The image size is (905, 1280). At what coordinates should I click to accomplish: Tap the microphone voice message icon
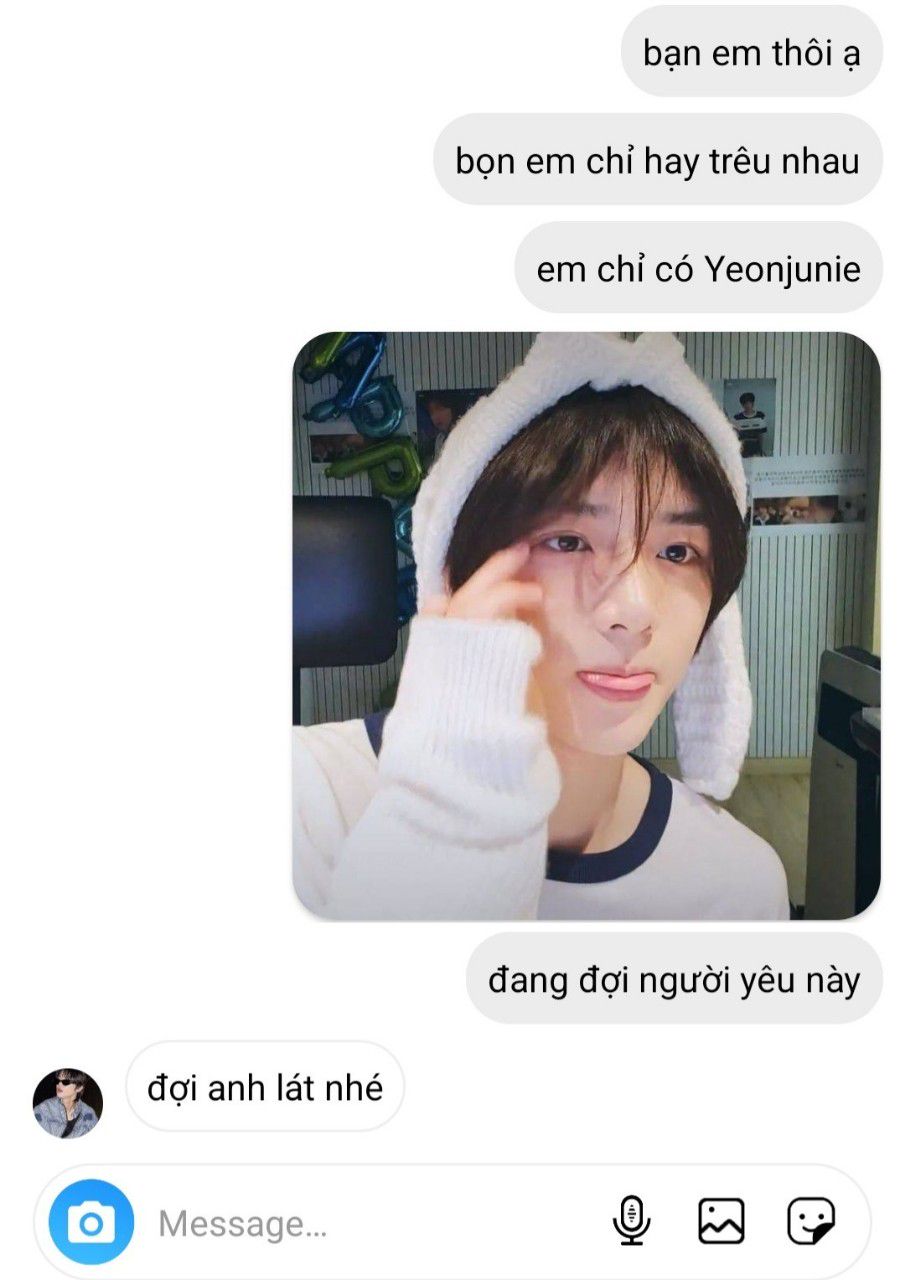(631, 1222)
